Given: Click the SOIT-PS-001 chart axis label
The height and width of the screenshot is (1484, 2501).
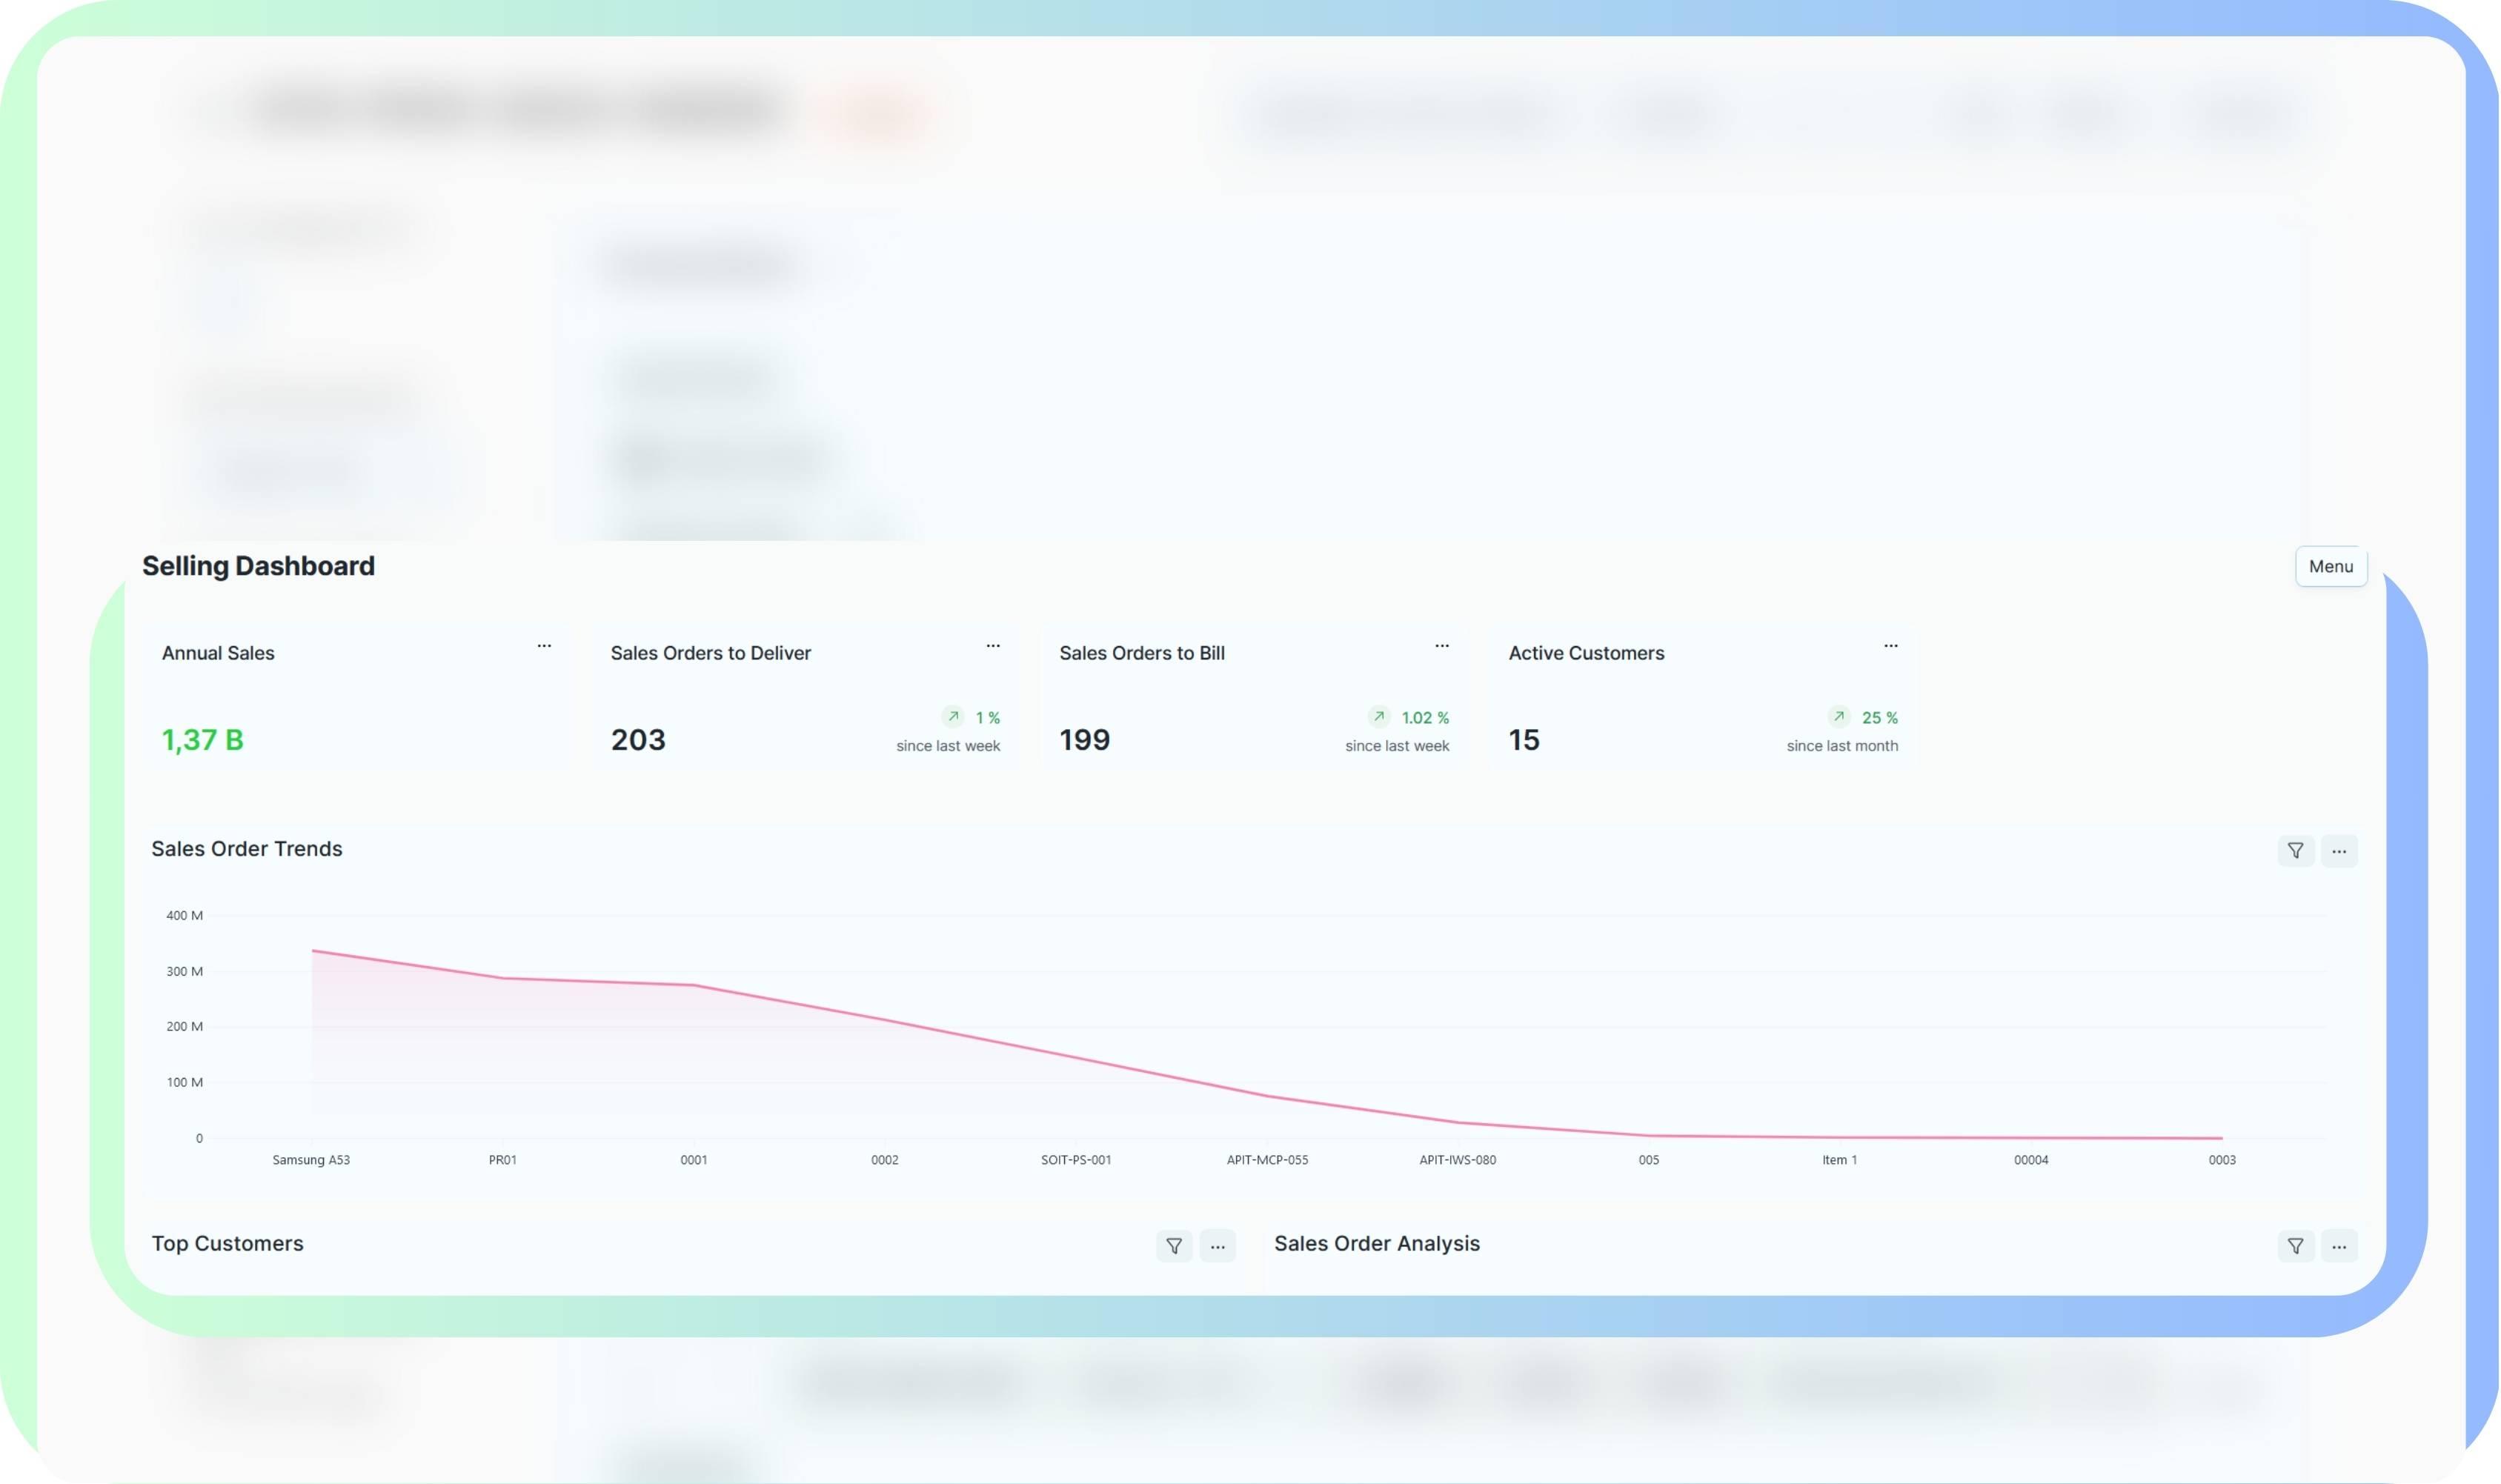Looking at the screenshot, I should point(1076,1160).
